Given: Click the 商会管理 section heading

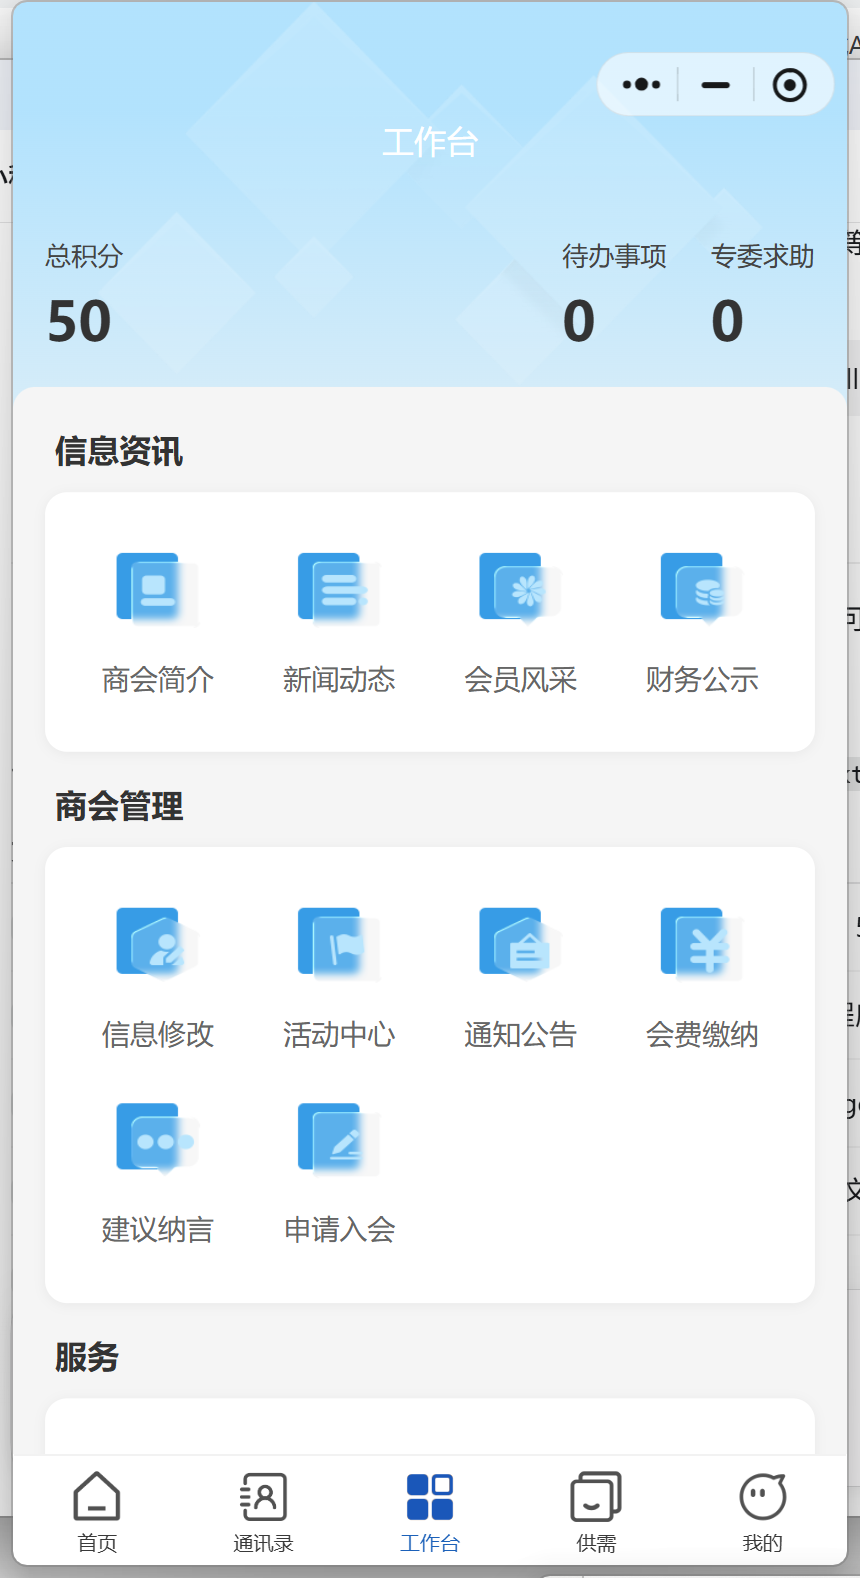Looking at the screenshot, I should coord(119,806).
